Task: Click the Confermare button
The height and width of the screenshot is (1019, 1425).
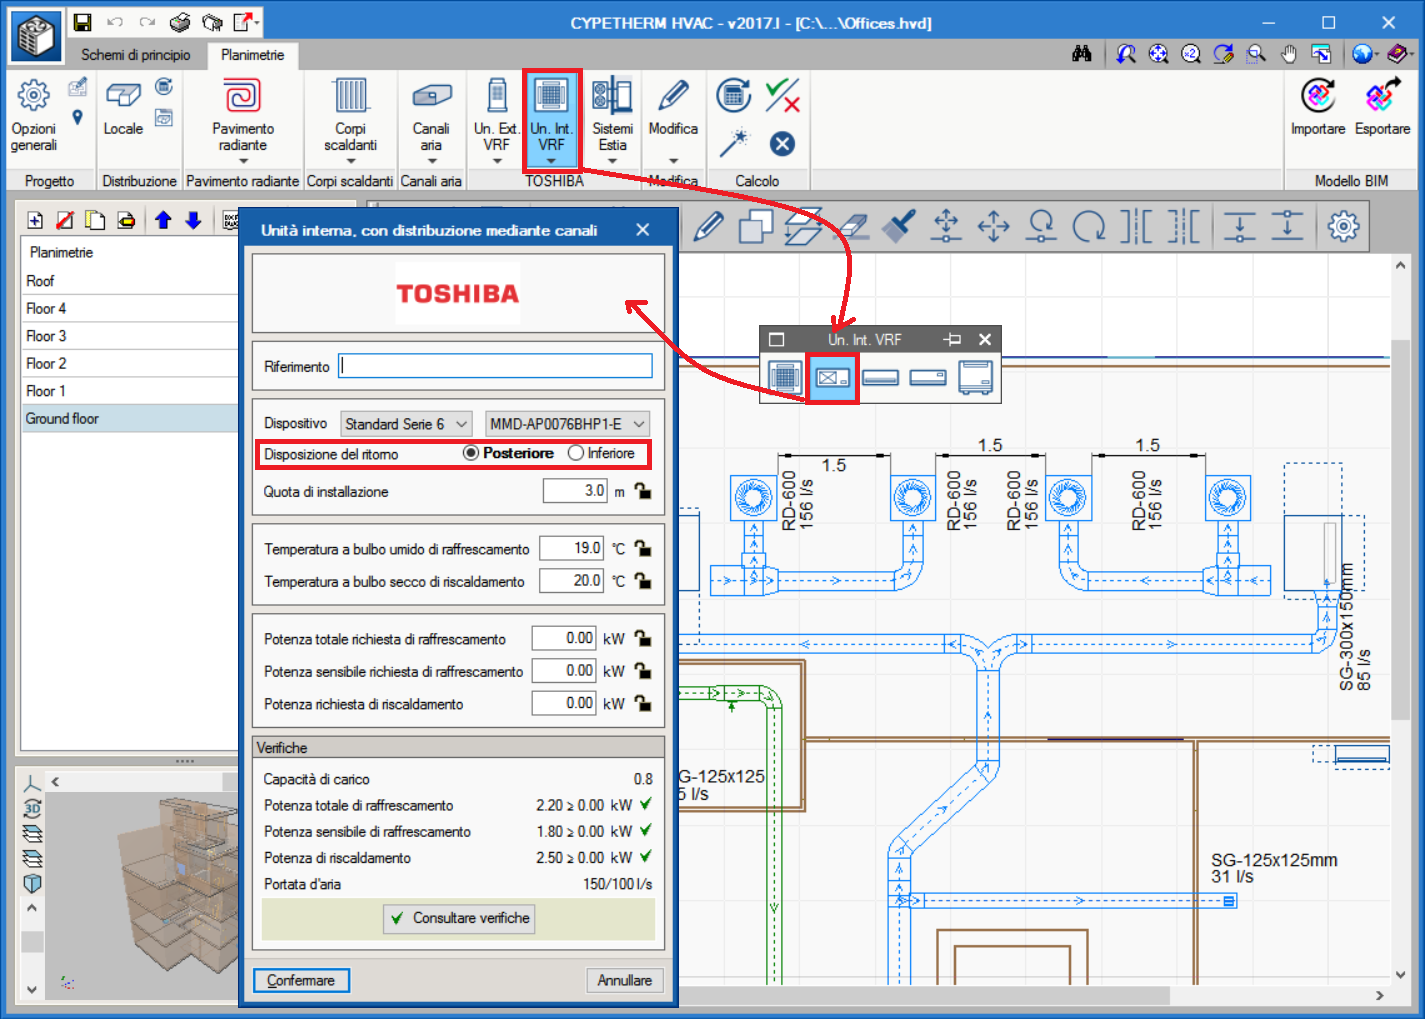Action: click(301, 980)
